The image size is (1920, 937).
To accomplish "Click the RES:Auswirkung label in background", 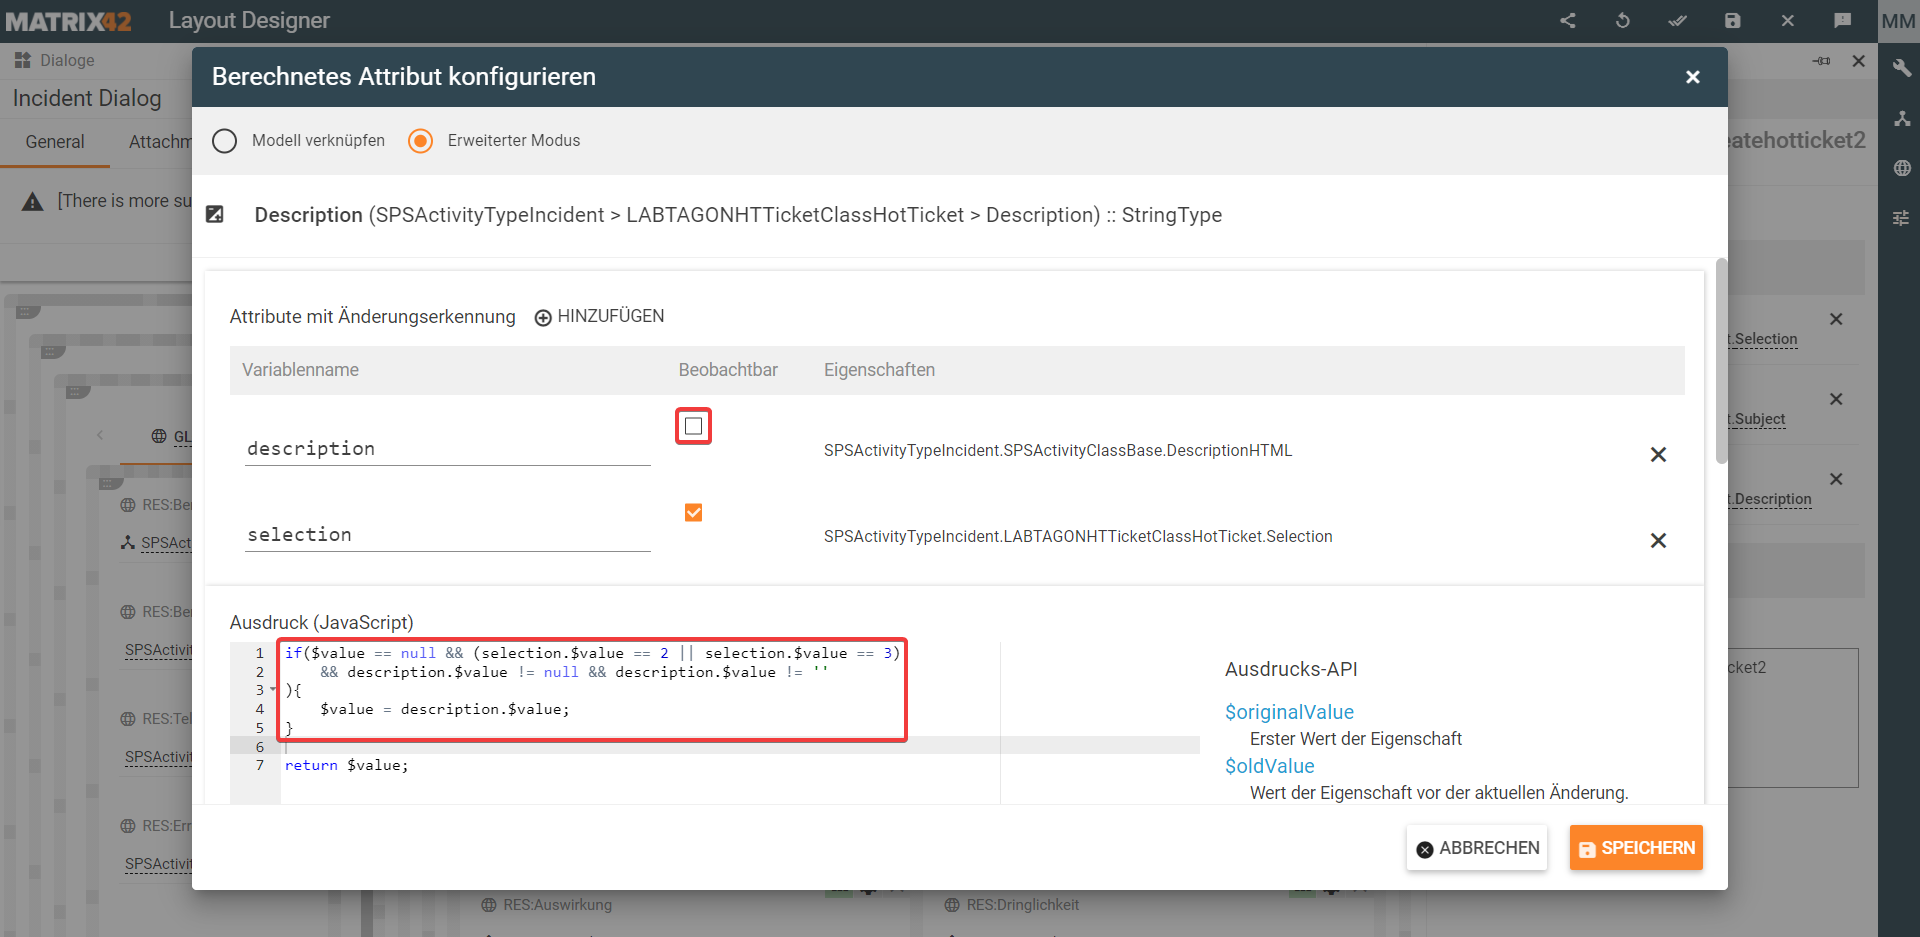I will pos(557,905).
